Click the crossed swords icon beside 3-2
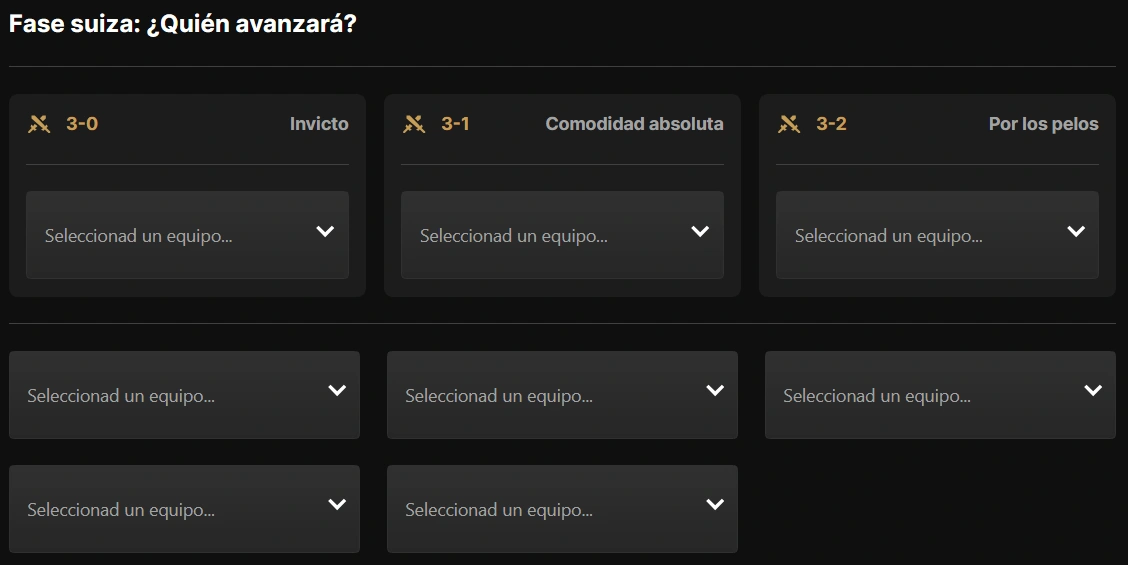Image resolution: width=1128 pixels, height=565 pixels. coord(789,124)
